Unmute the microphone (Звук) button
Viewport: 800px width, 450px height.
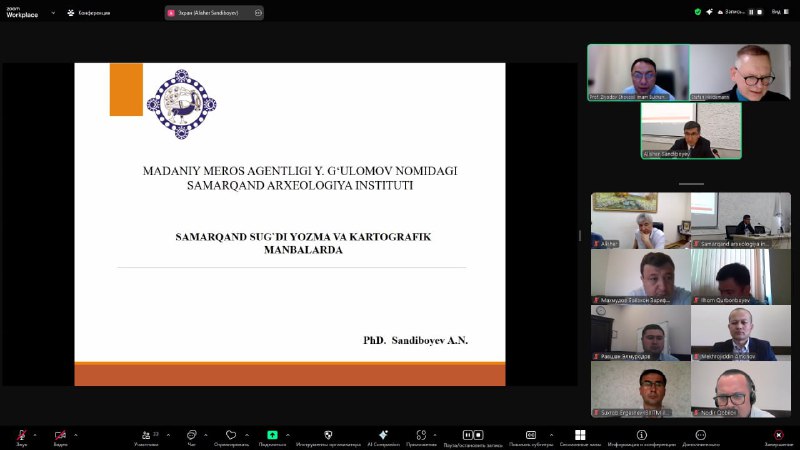click(x=21, y=437)
